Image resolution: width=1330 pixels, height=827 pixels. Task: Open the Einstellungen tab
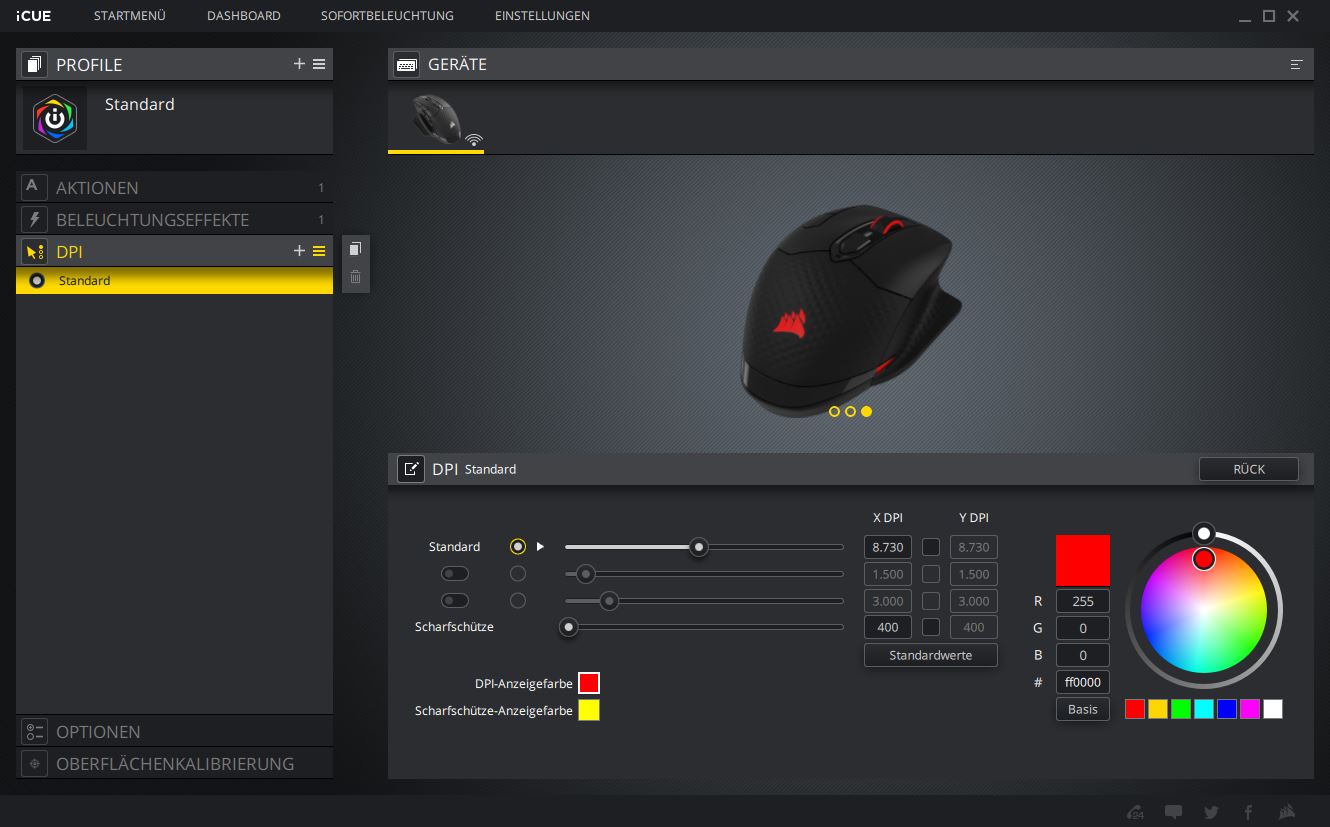(x=542, y=16)
